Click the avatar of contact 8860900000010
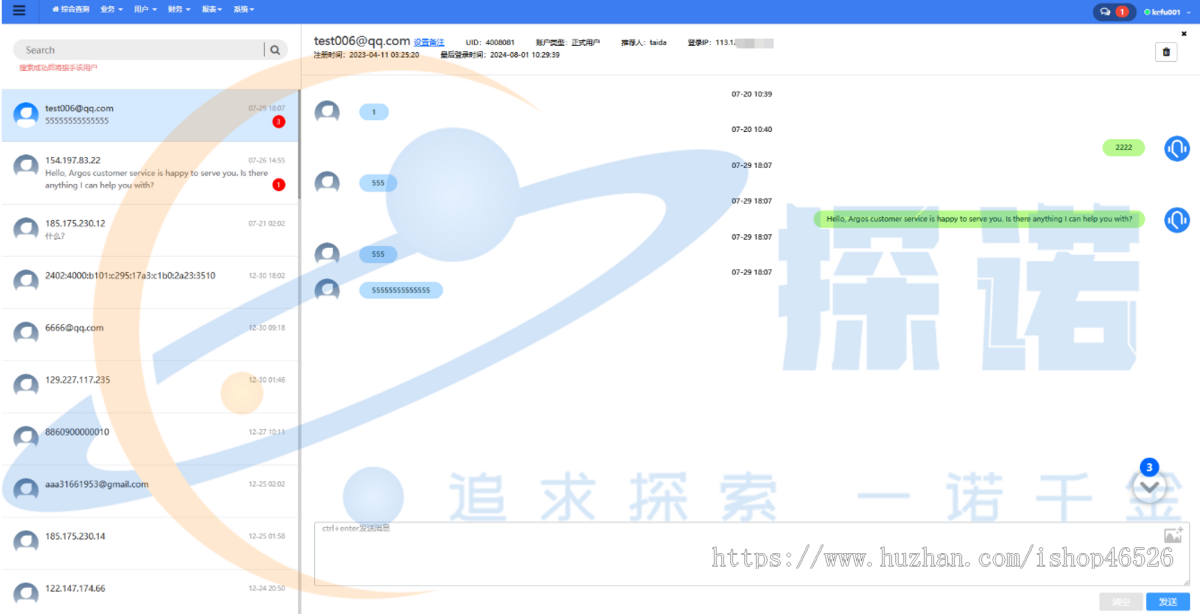Viewport: 1200px width, 614px height. [26, 437]
